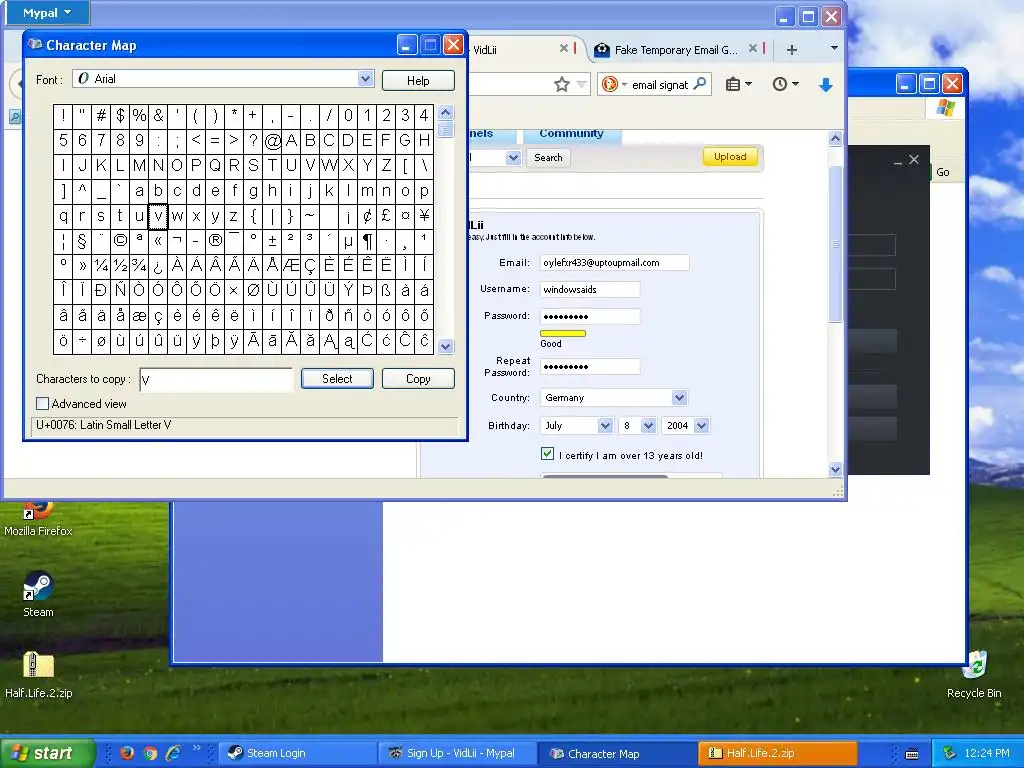Open the Steam desktop shortcut icon
1024x768 pixels.
(38, 595)
